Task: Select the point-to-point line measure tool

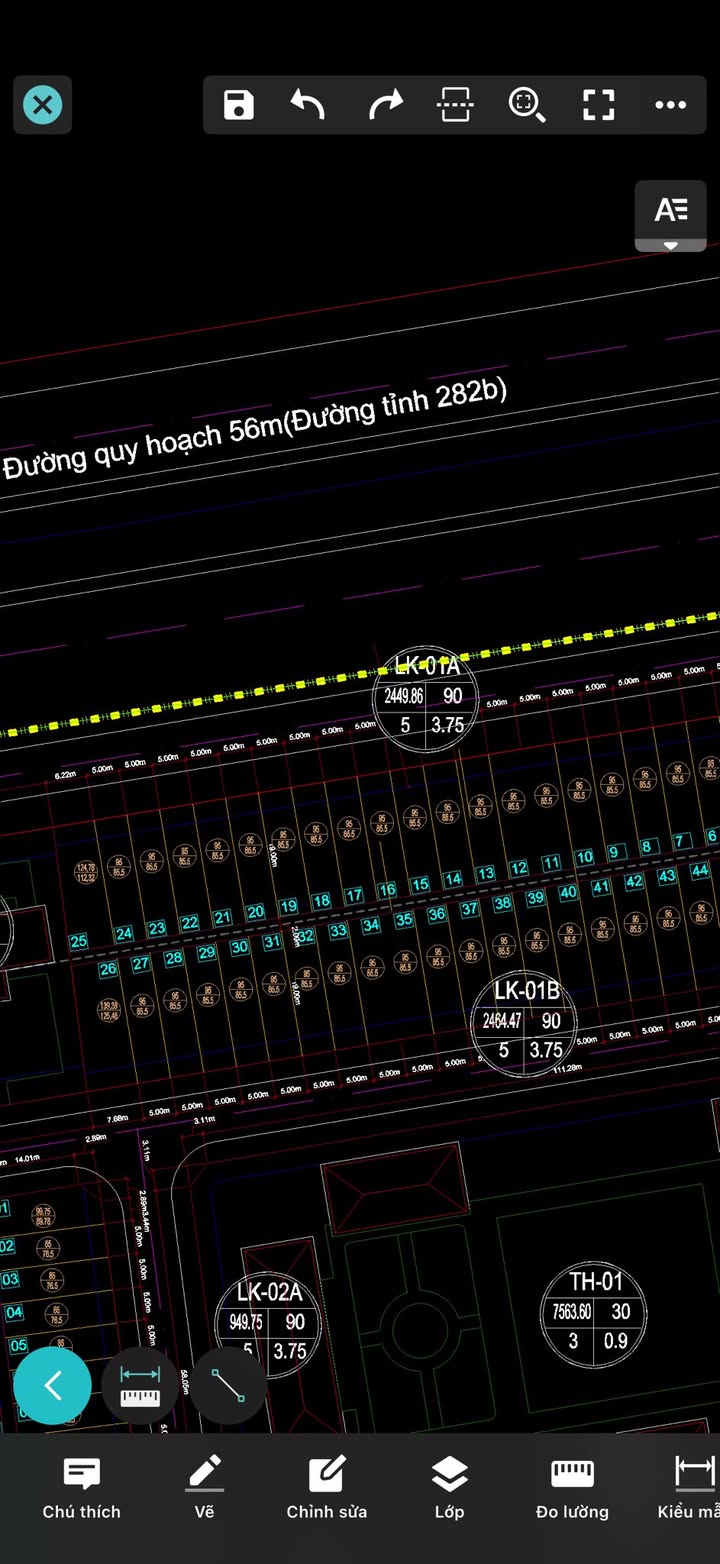Action: [228, 1385]
